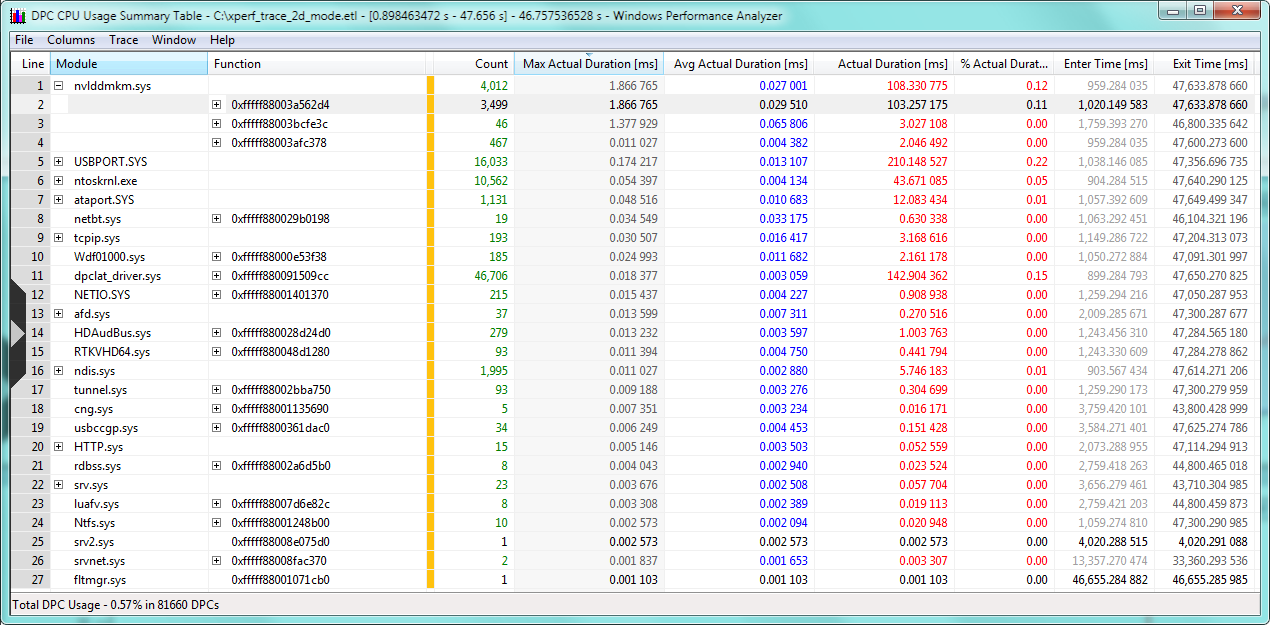
Task: Sort by Avg Actual Duration [ms] header
Action: 738,64
